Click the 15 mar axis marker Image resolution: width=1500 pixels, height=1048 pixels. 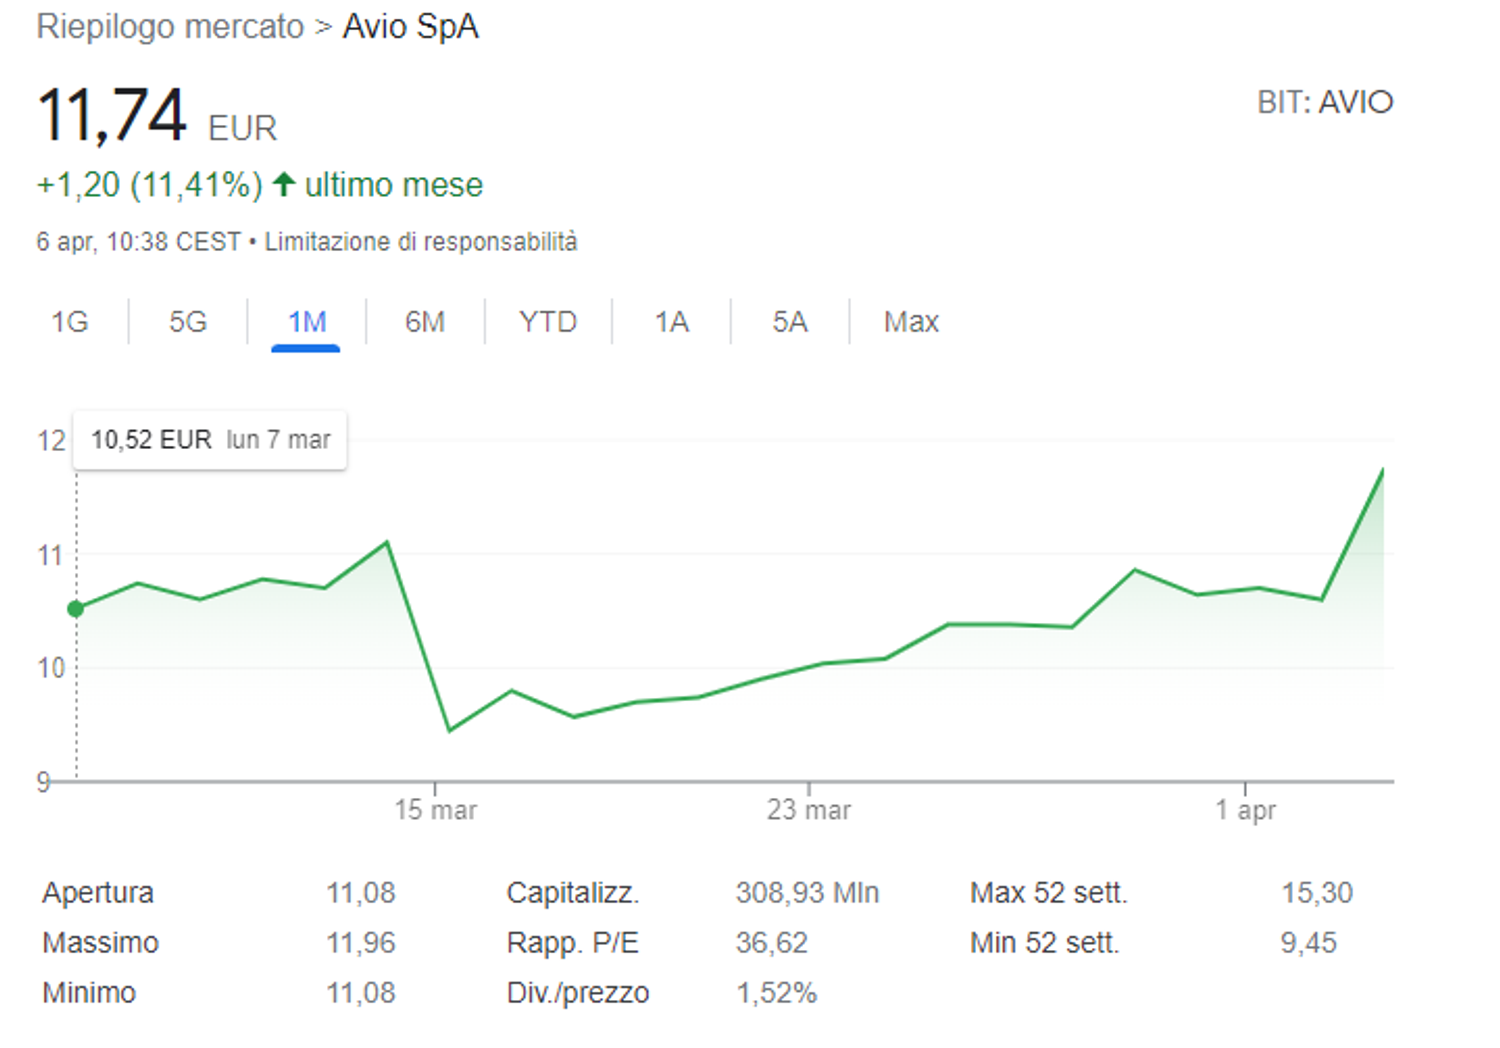[435, 810]
